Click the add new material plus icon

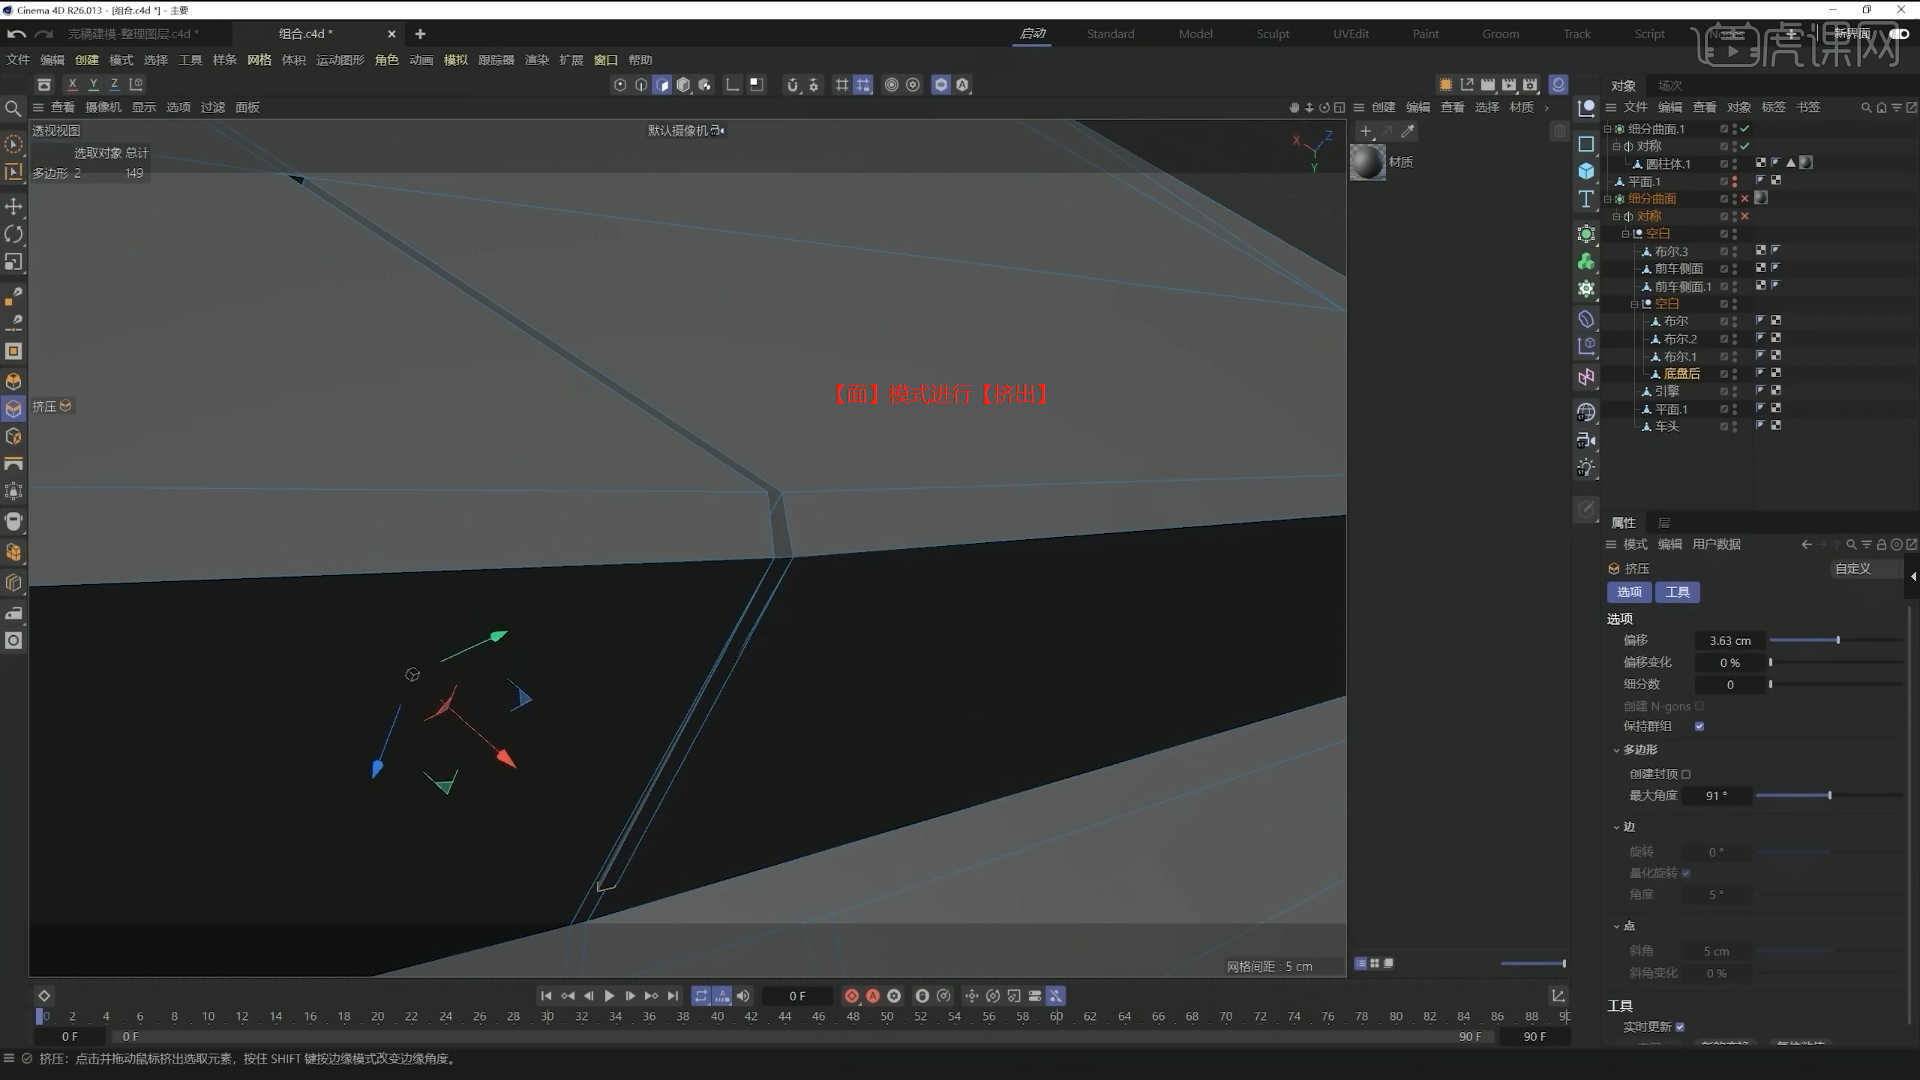pyautogui.click(x=1366, y=131)
